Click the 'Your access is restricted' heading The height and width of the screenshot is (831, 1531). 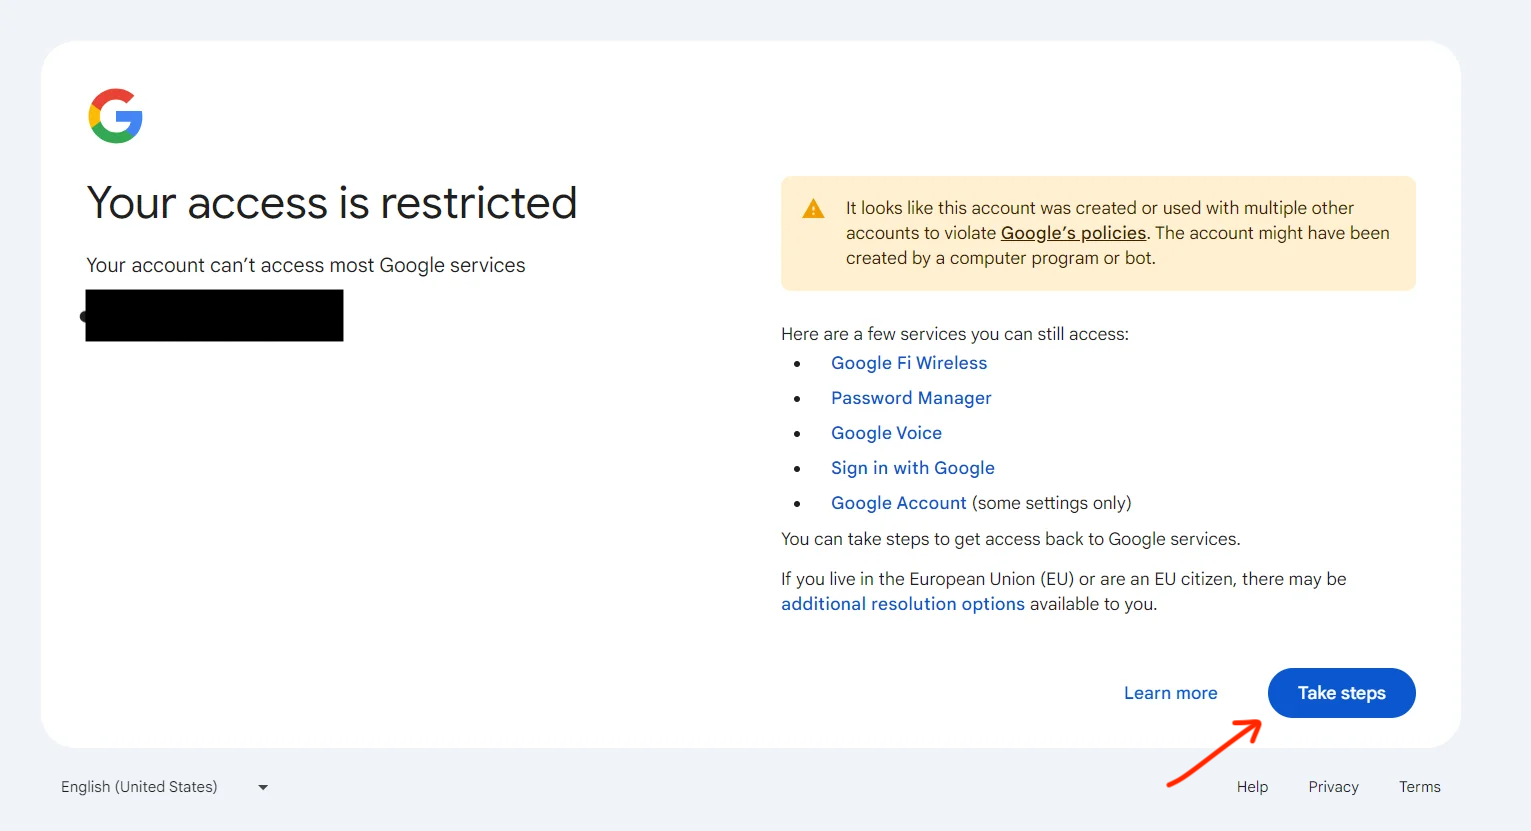click(332, 203)
